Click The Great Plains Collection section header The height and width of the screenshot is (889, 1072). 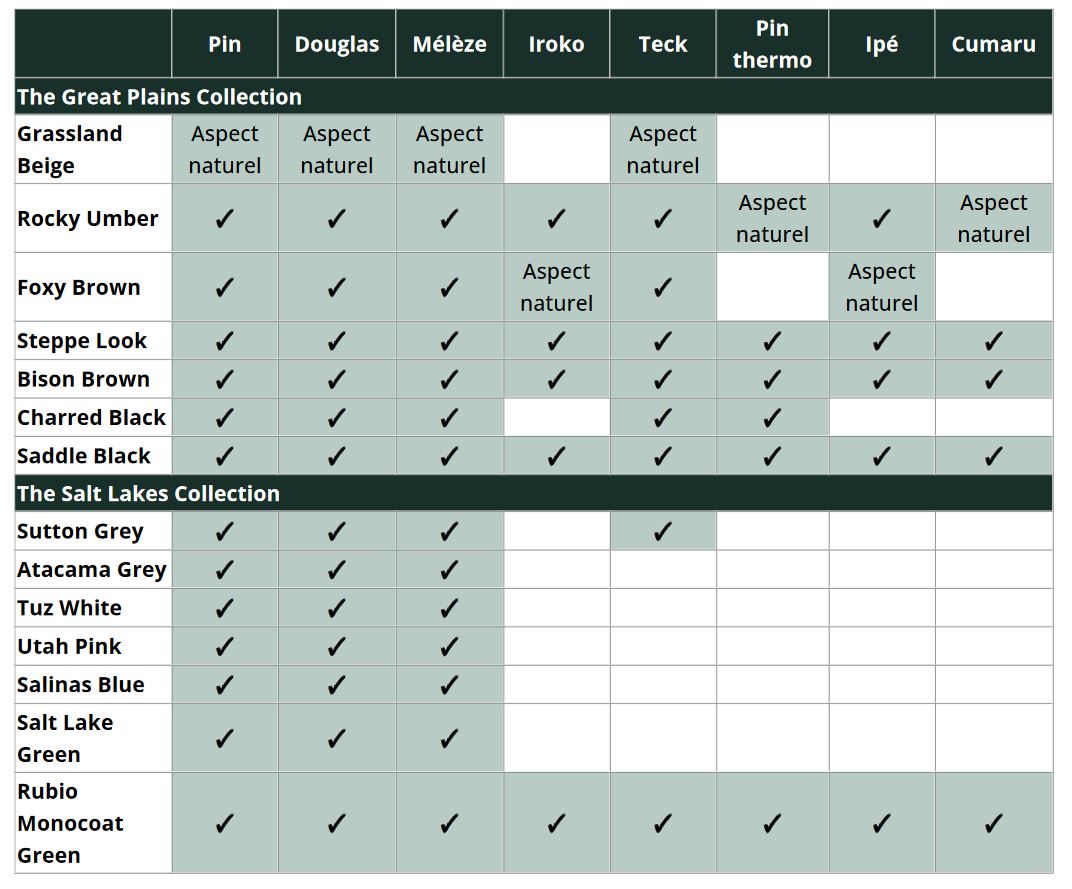tap(160, 97)
